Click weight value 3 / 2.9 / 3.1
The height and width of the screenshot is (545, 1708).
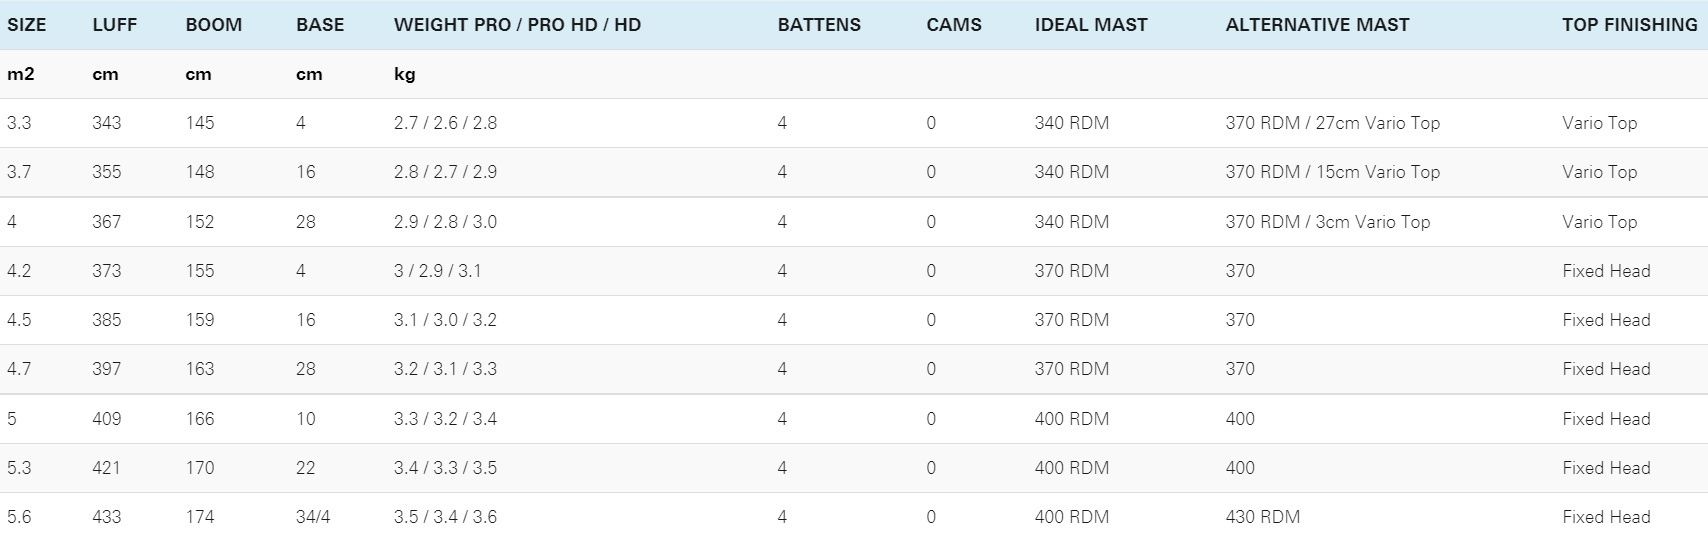point(437,271)
